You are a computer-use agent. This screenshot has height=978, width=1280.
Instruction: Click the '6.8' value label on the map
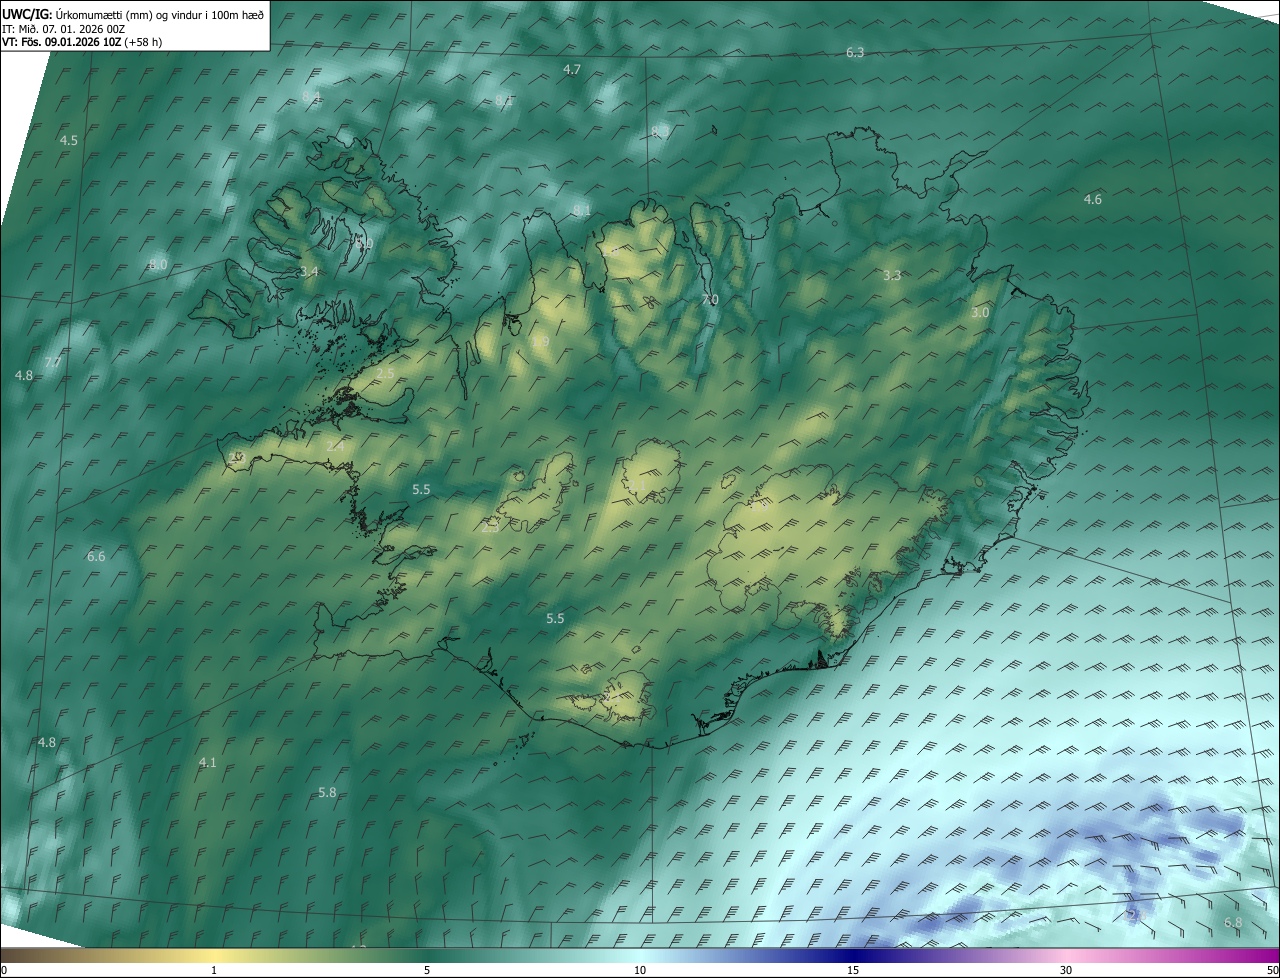click(x=1233, y=922)
